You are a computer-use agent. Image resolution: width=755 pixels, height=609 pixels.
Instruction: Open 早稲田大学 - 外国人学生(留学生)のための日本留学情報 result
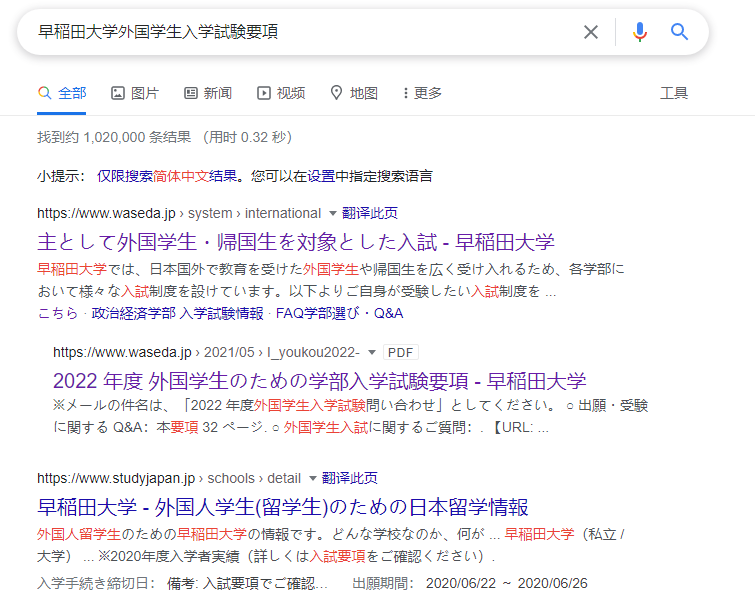tap(283, 507)
